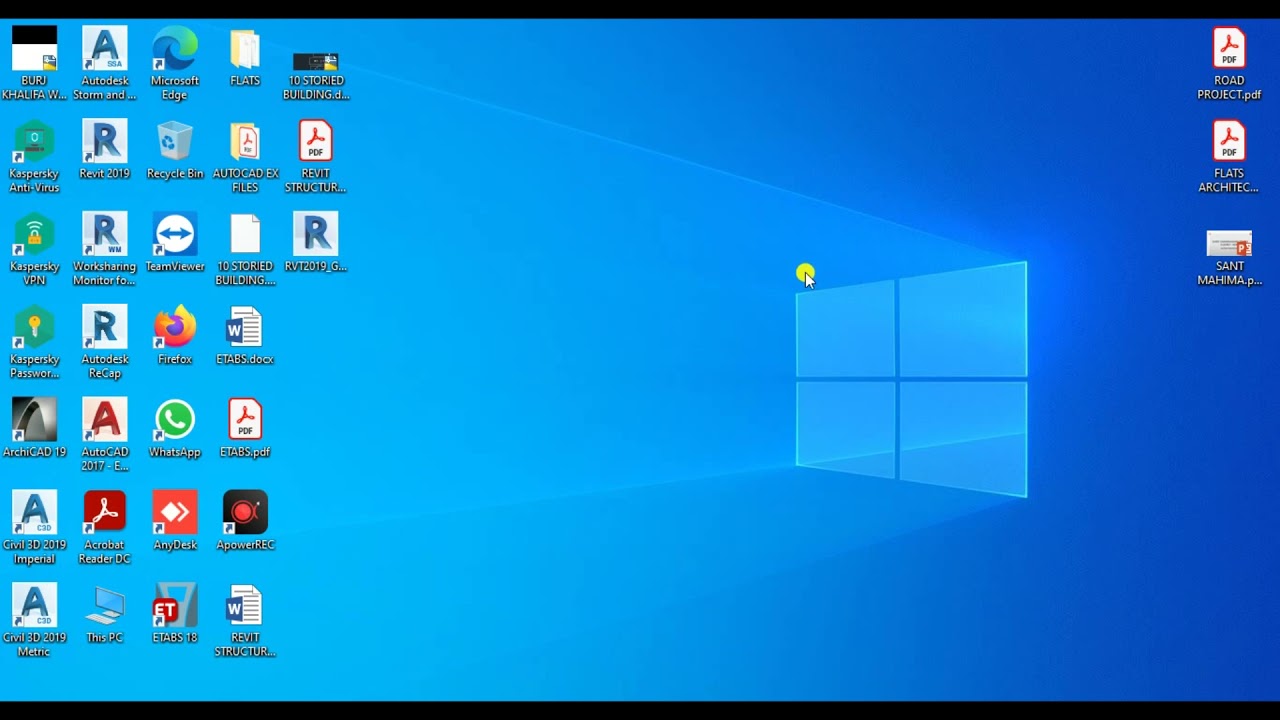The width and height of the screenshot is (1280, 720).
Task: Select REVIT STRUCTUR... PDF file icon
Action: pos(316,156)
